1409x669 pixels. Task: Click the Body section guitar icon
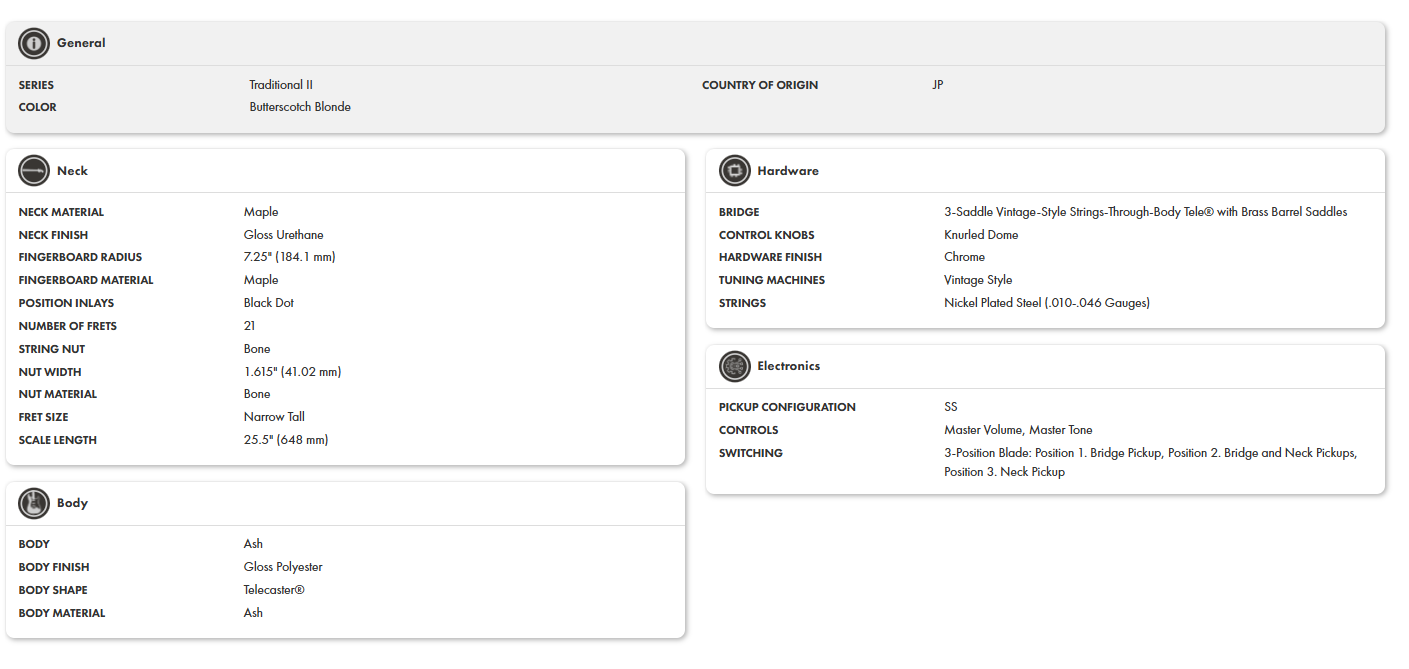point(34,503)
